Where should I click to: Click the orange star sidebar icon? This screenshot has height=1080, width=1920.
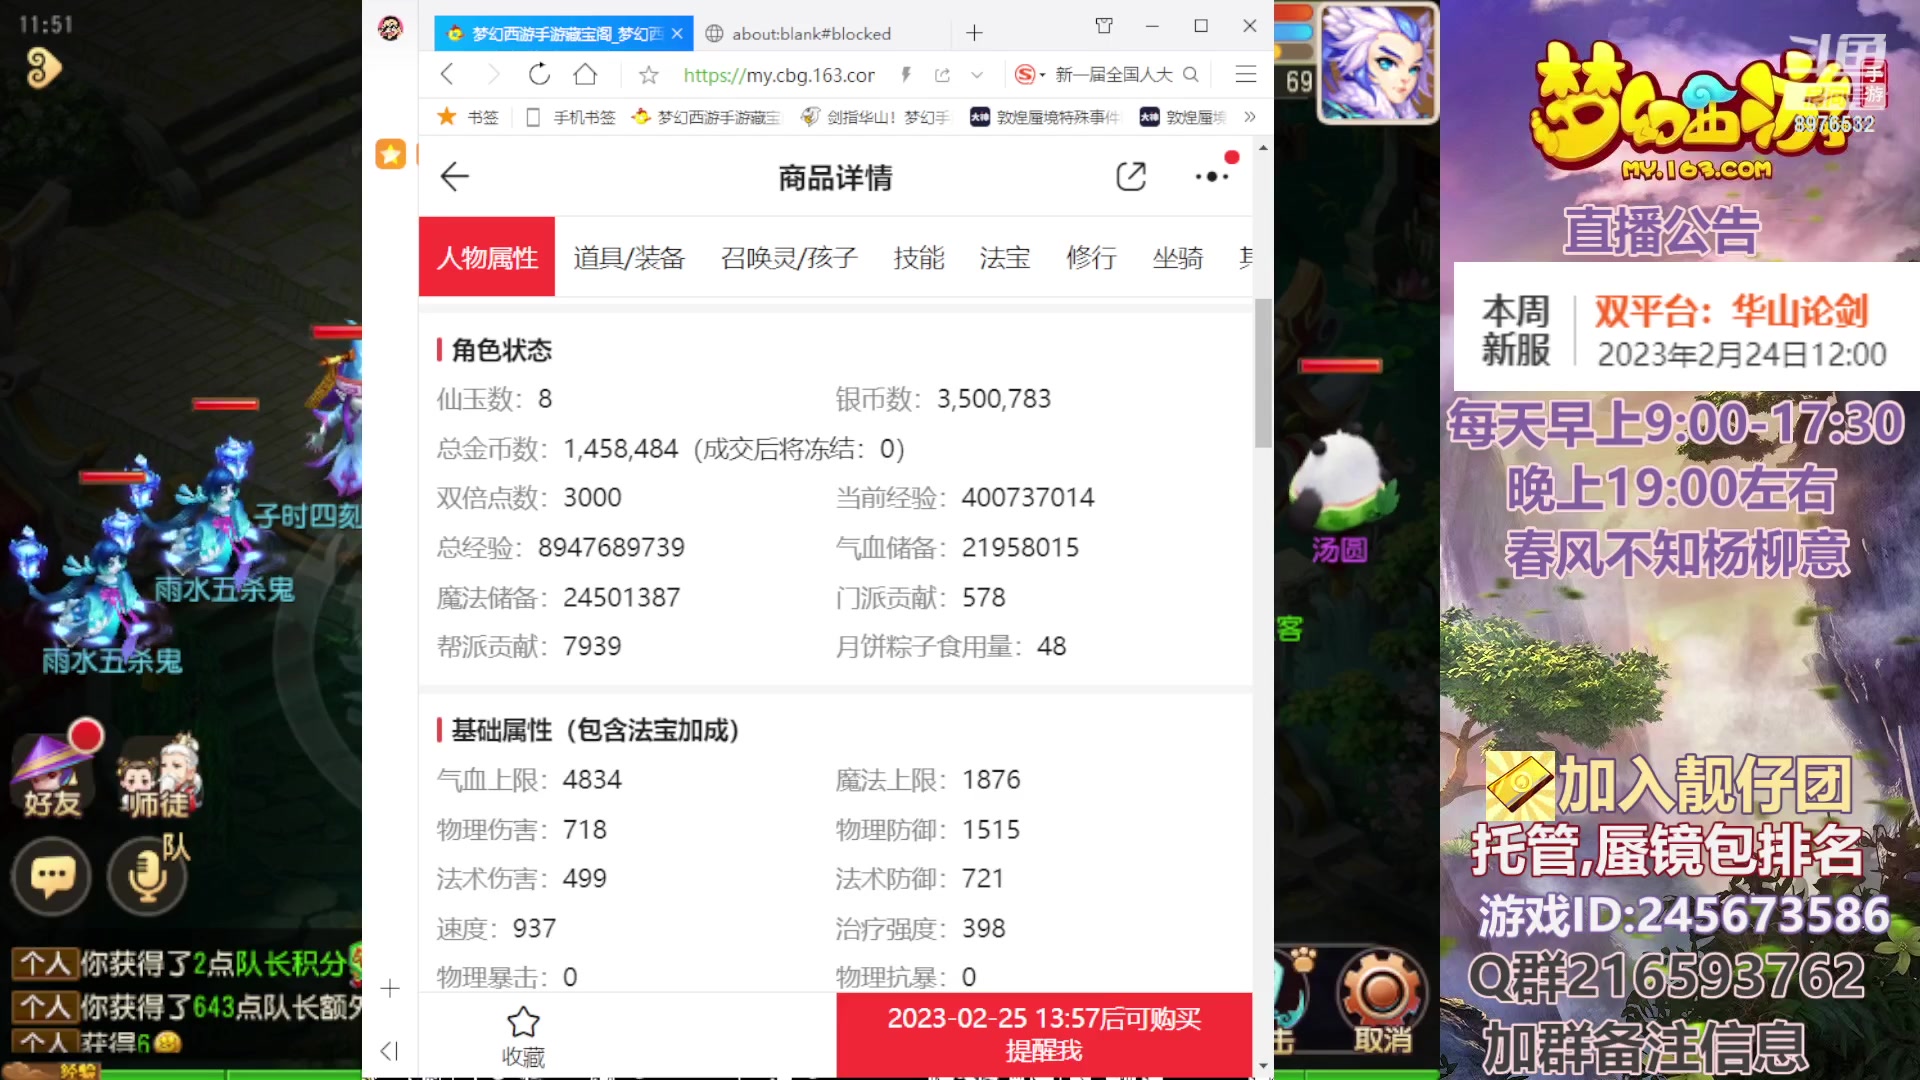tap(390, 153)
